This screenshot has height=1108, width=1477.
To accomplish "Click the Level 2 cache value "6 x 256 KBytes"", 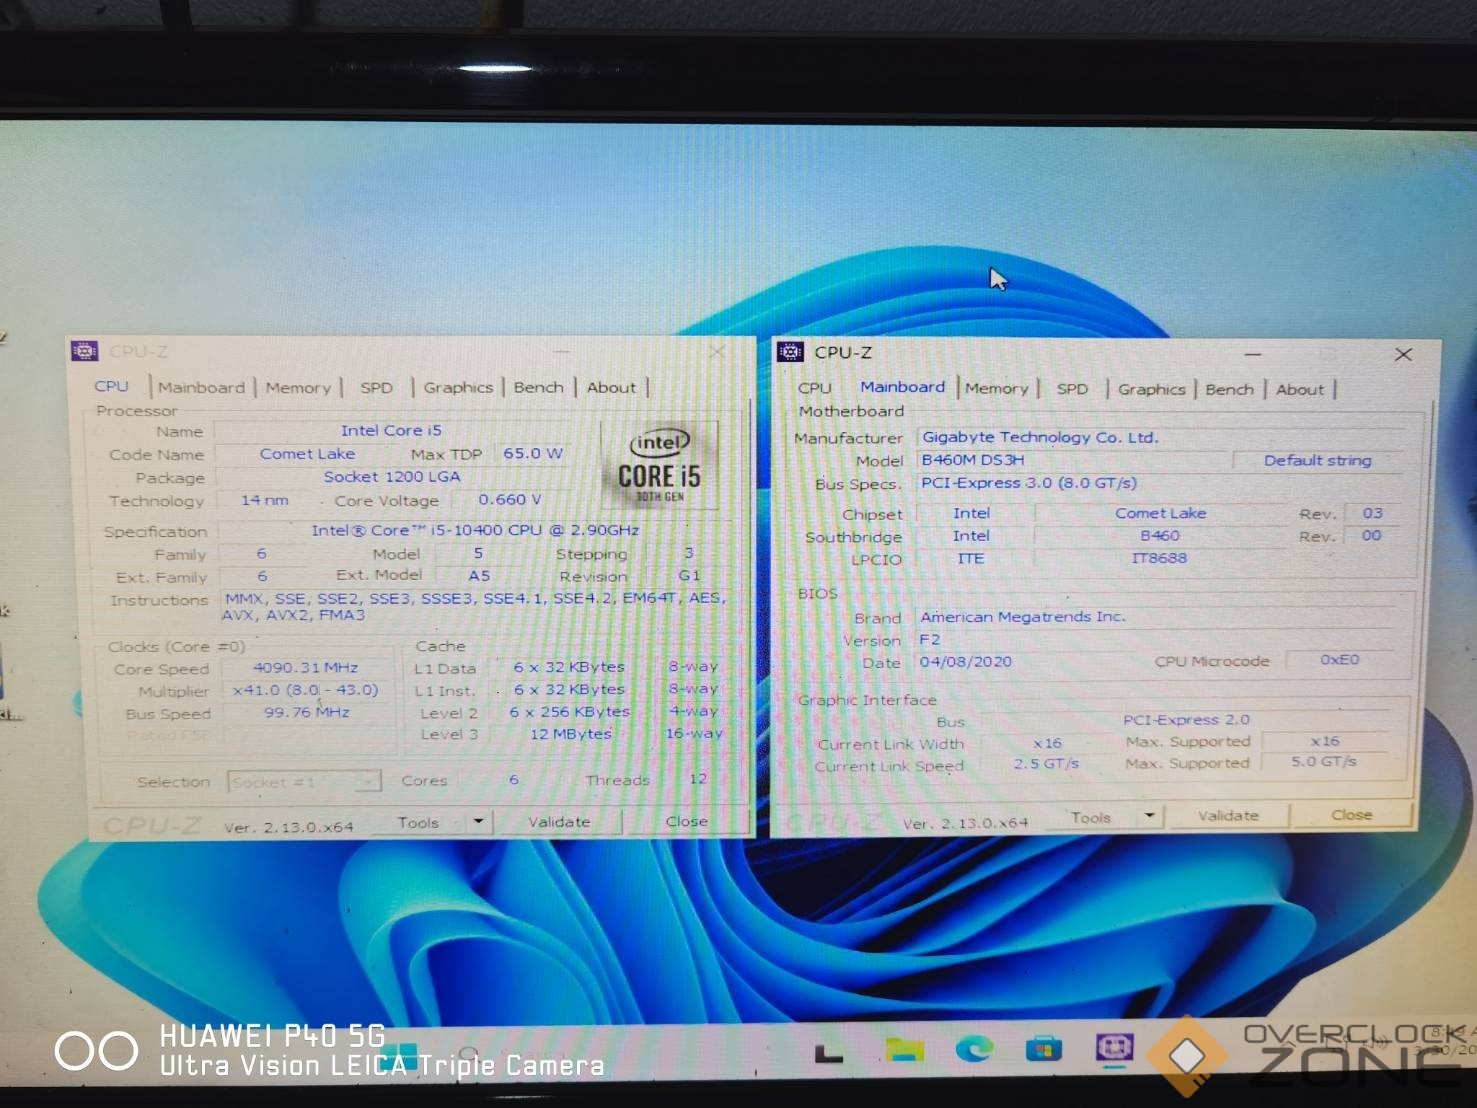I will 570,712.
